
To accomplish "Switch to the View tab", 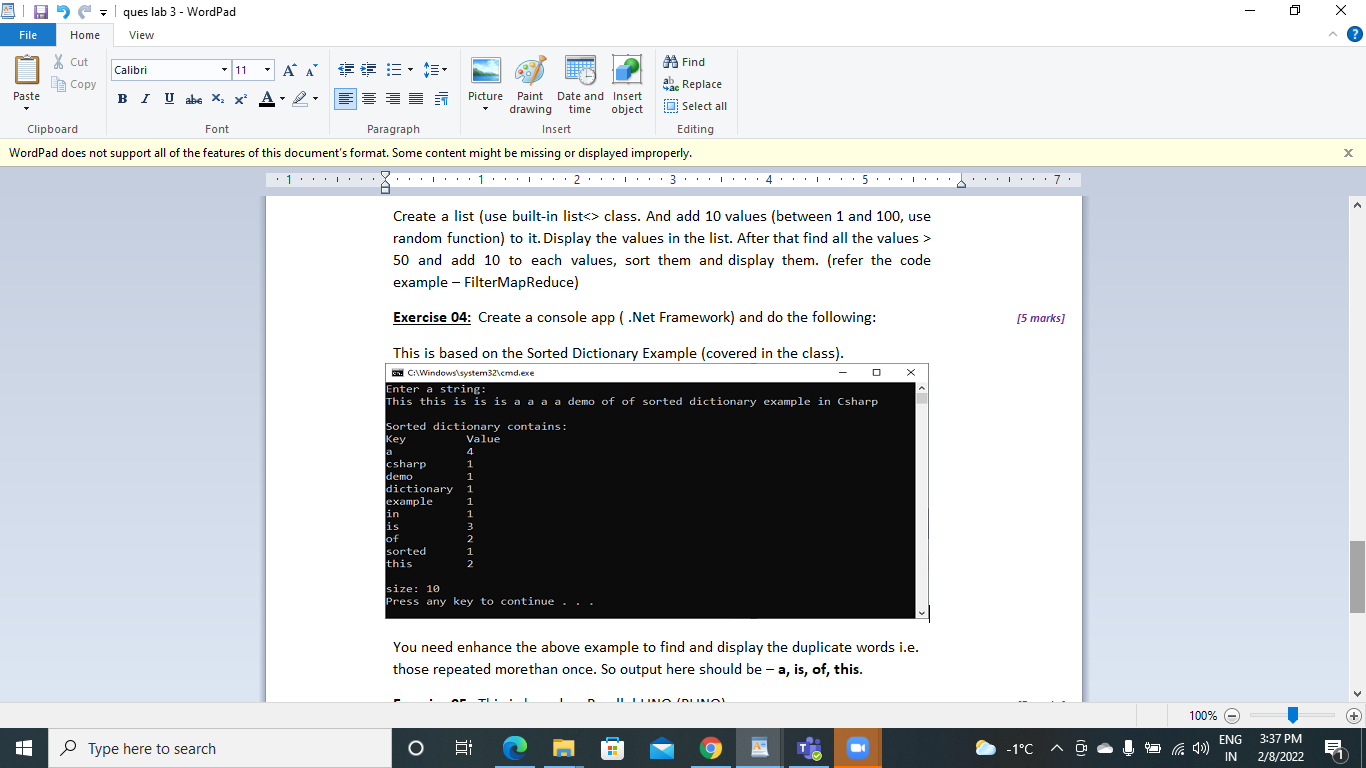I will pyautogui.click(x=141, y=34).
